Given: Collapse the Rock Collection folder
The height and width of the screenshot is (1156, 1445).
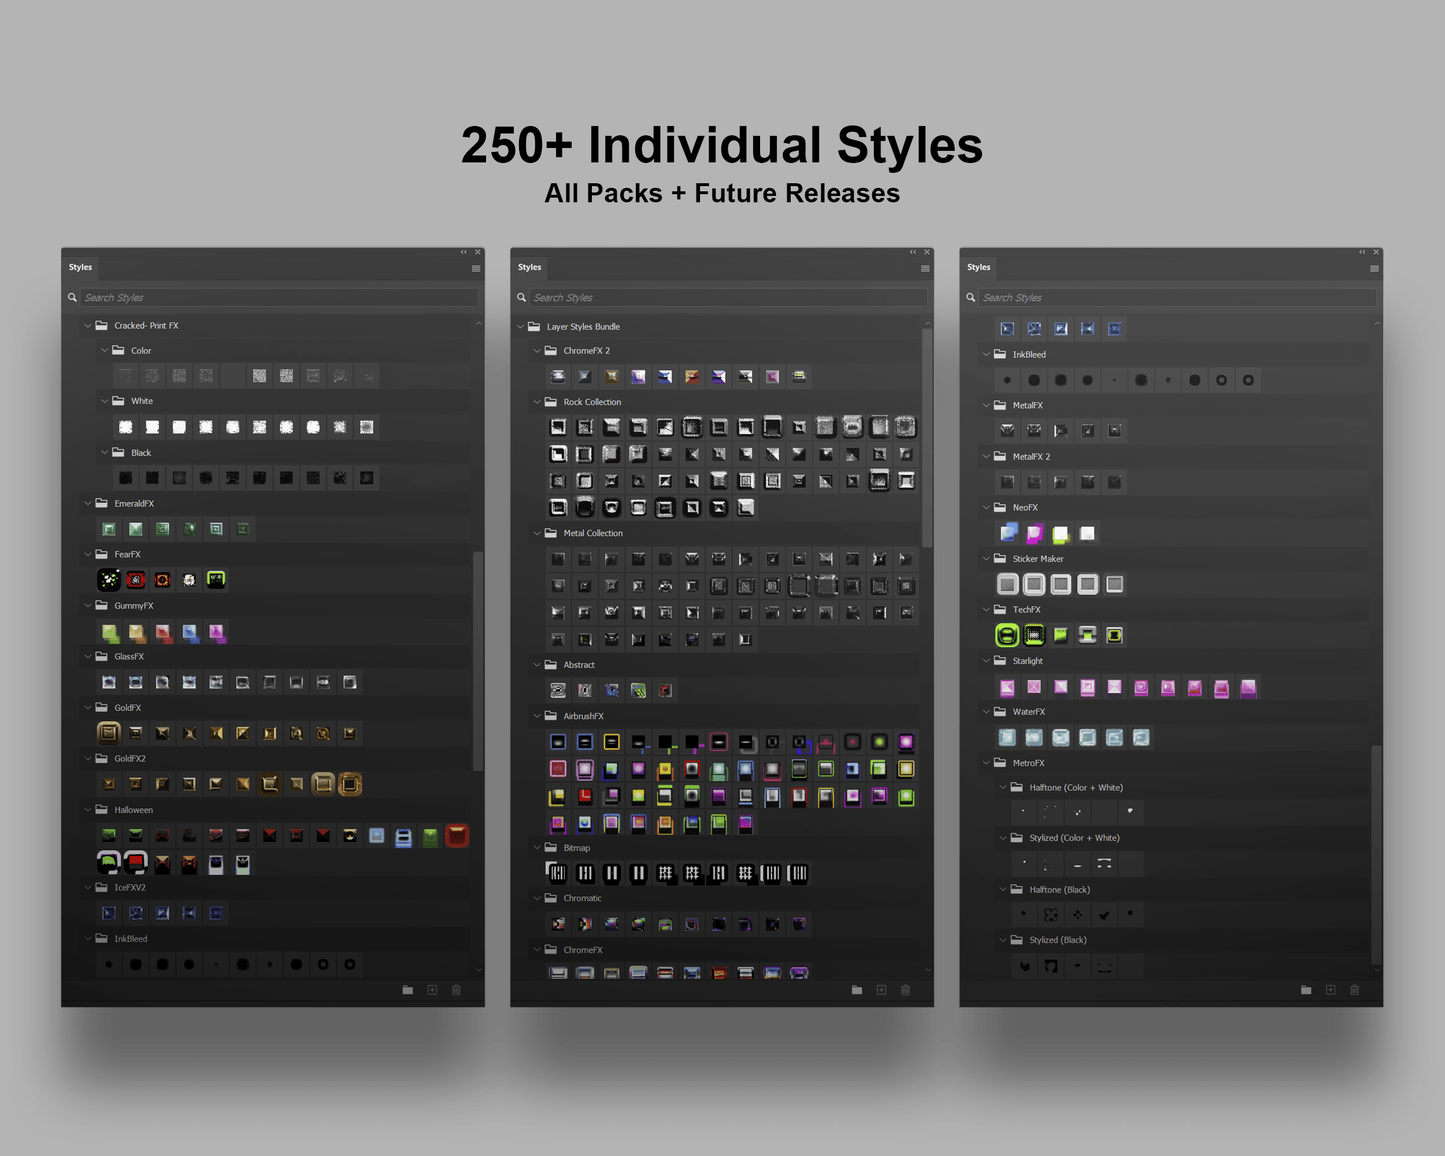Looking at the screenshot, I should (537, 401).
